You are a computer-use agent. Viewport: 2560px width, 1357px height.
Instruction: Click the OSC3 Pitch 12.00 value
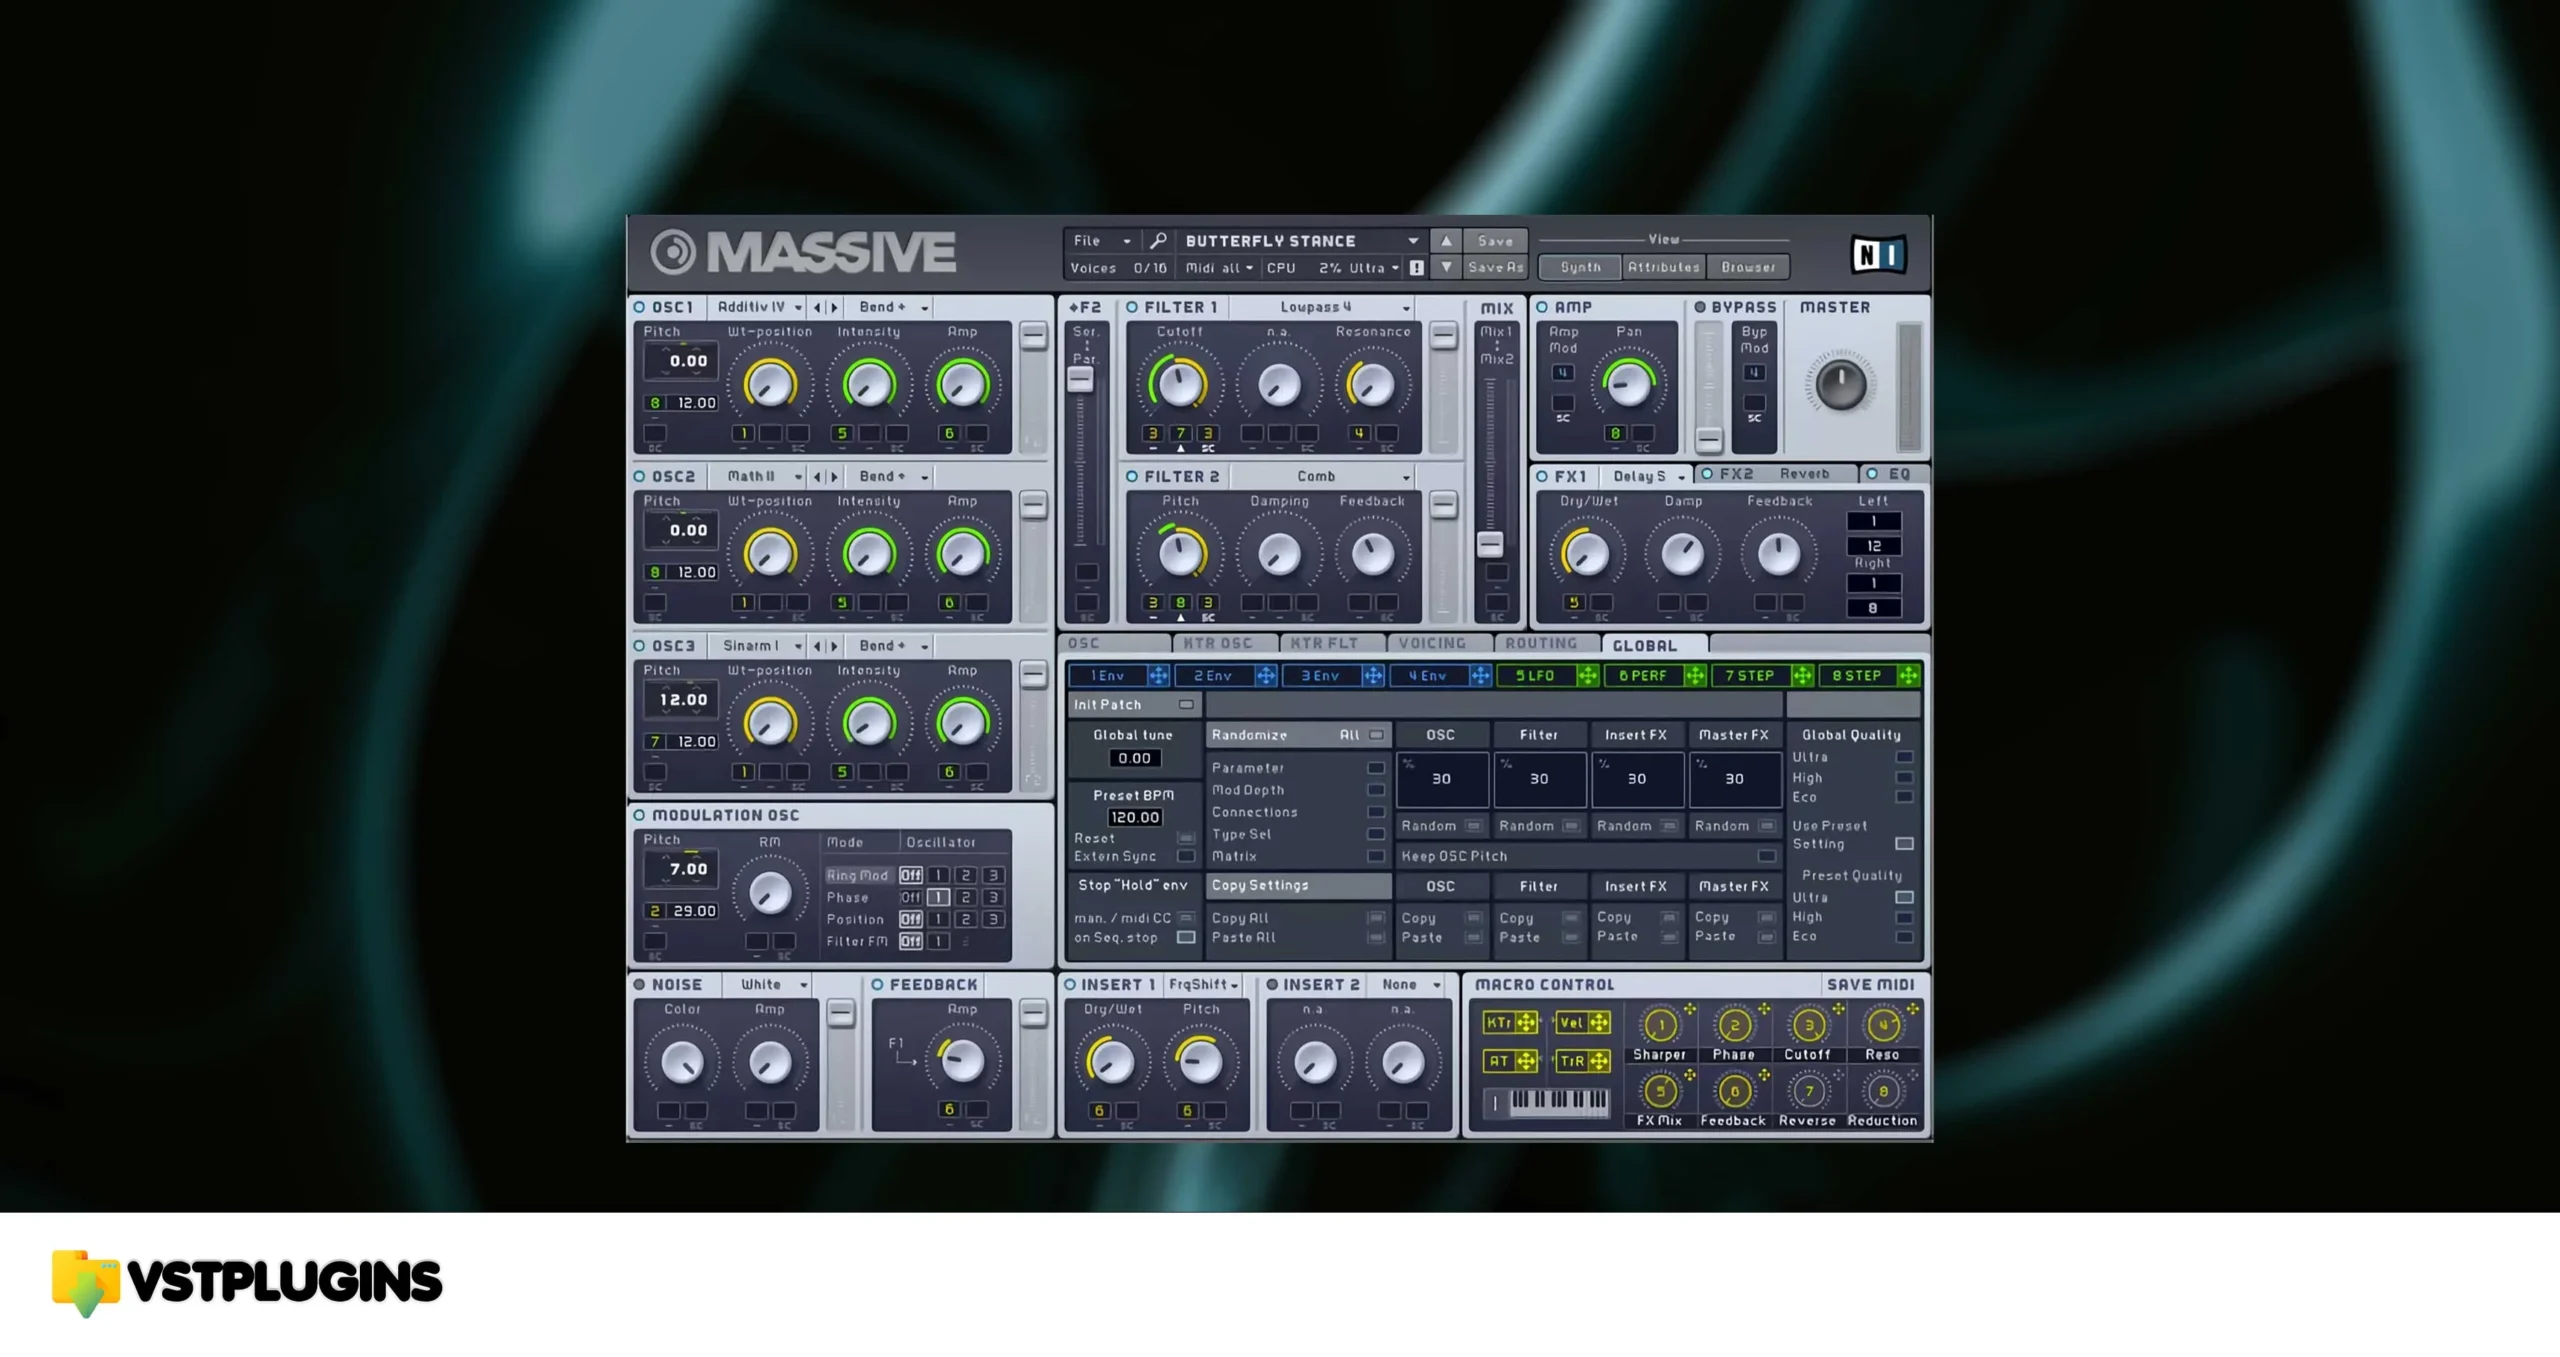tap(682, 700)
